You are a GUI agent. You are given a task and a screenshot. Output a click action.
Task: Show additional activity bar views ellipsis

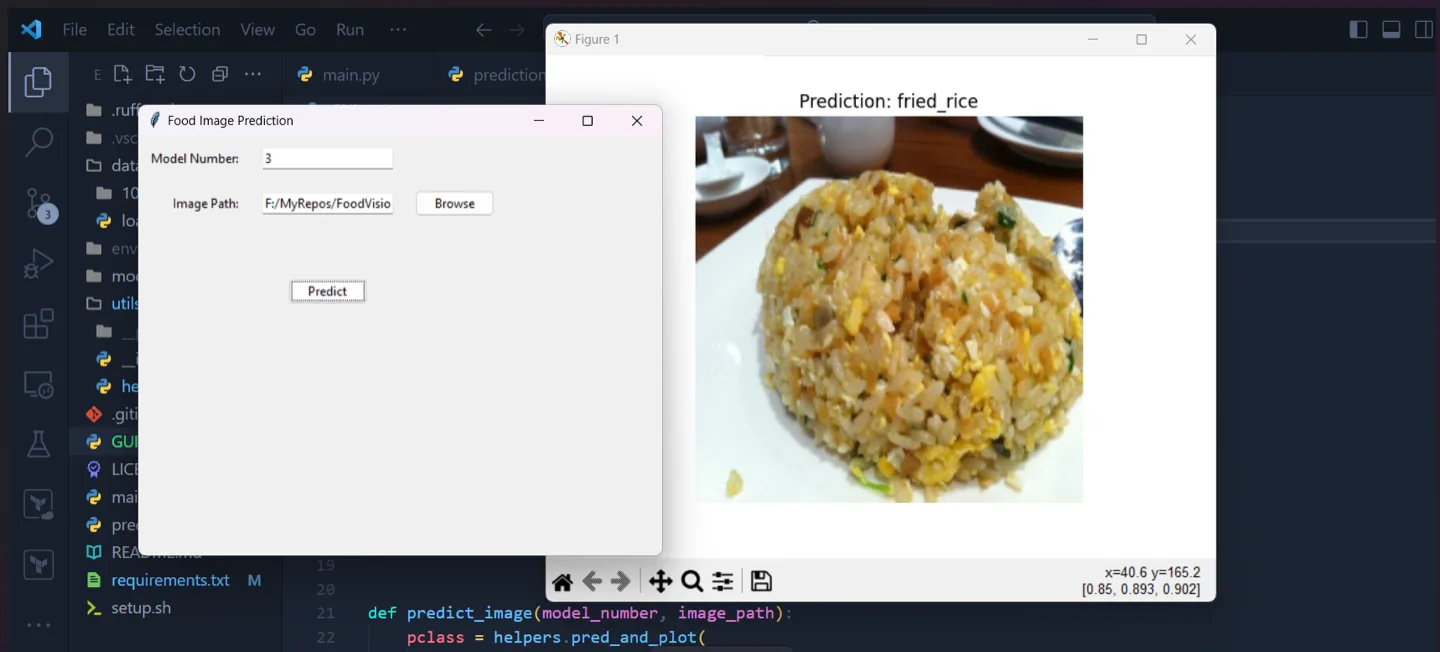click(x=38, y=625)
